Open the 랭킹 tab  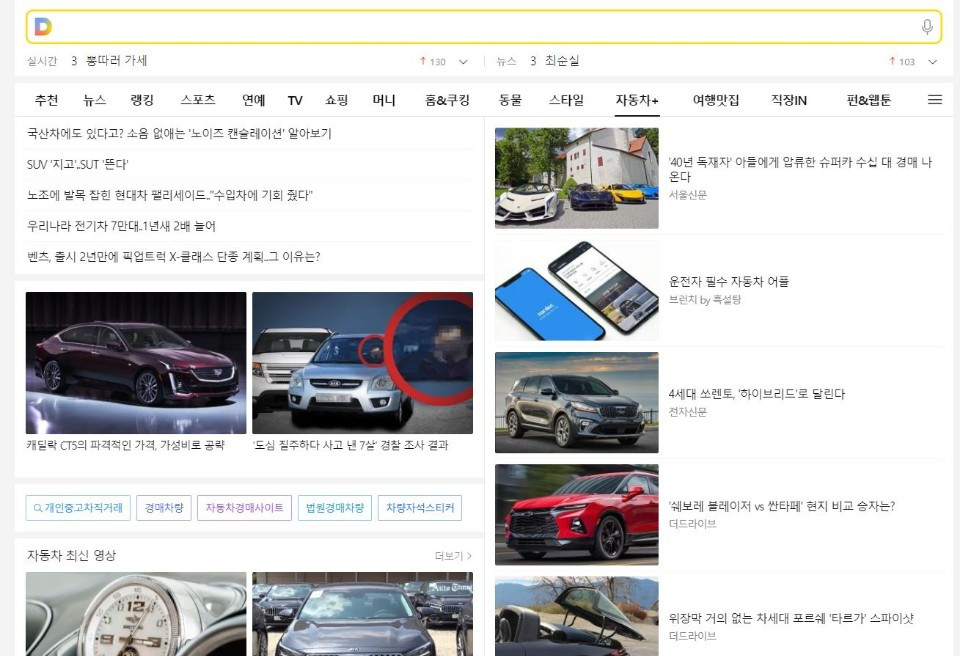142,100
